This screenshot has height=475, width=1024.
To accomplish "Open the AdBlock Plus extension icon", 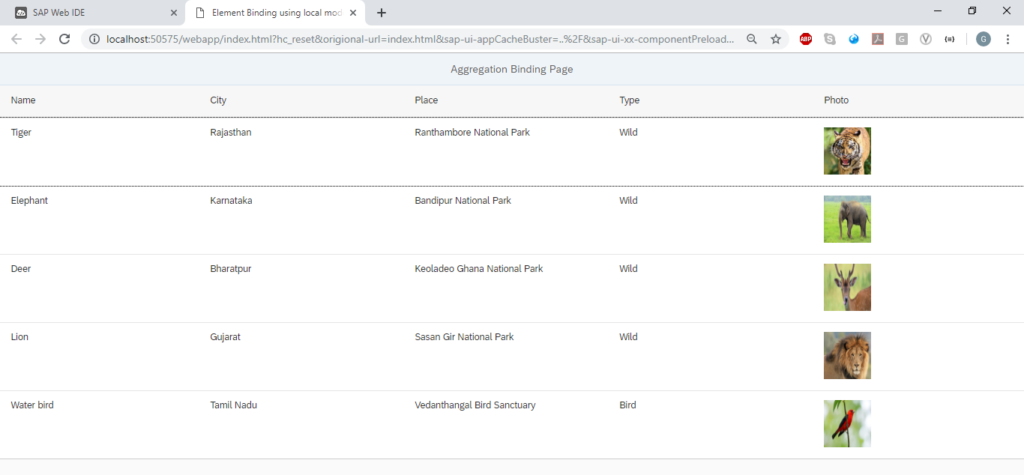I will [806, 39].
